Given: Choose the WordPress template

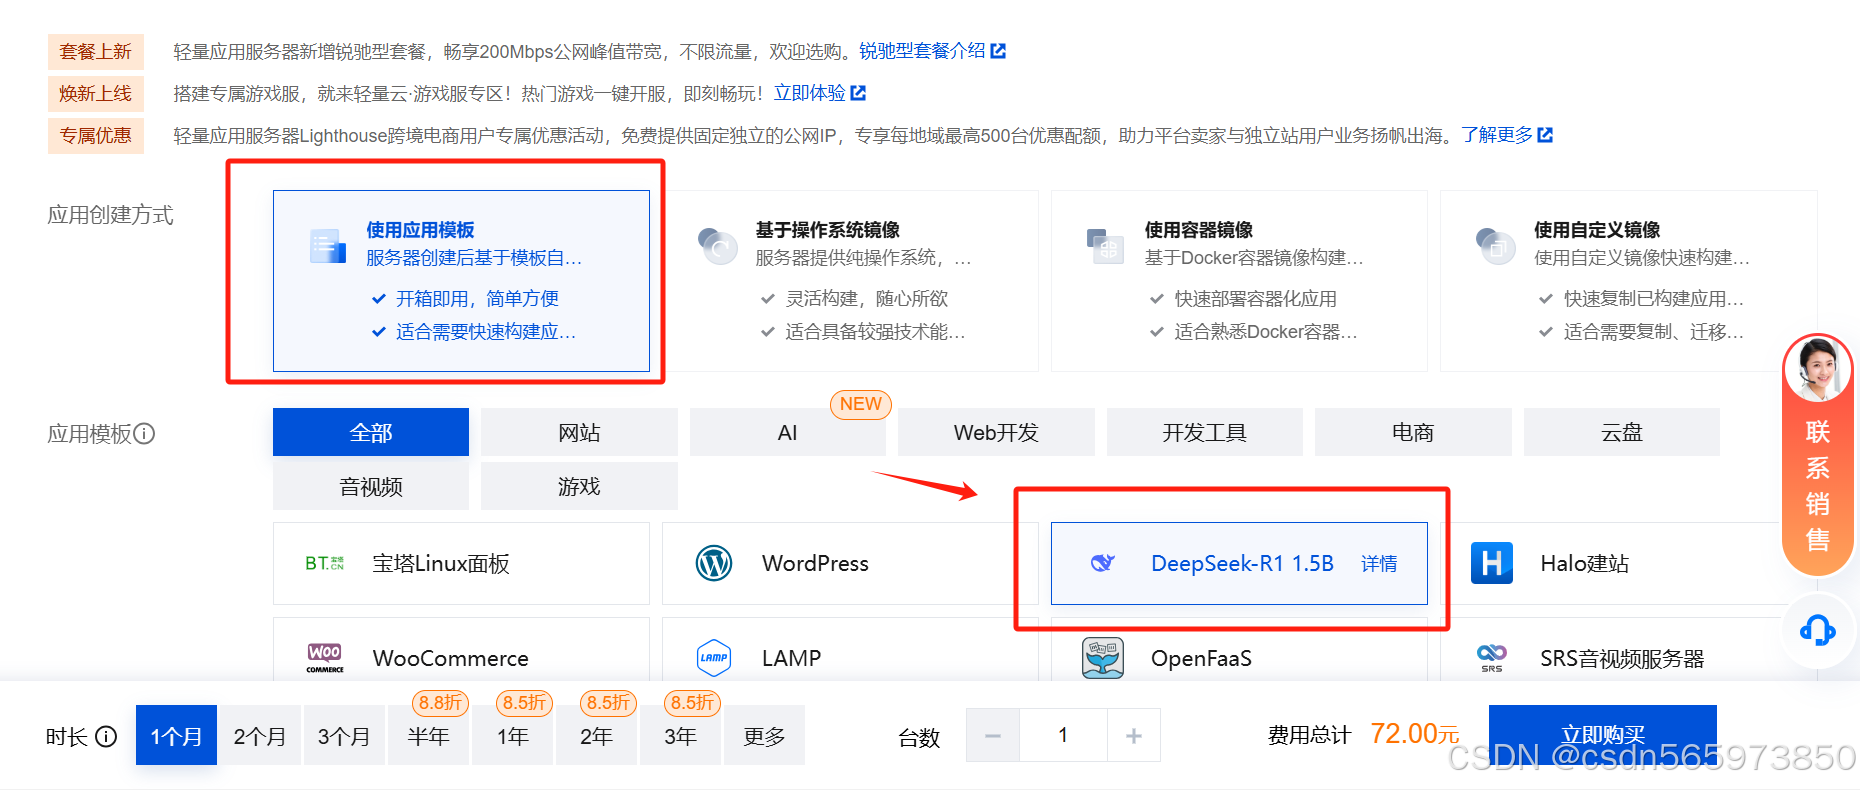Looking at the screenshot, I should click(x=850, y=563).
